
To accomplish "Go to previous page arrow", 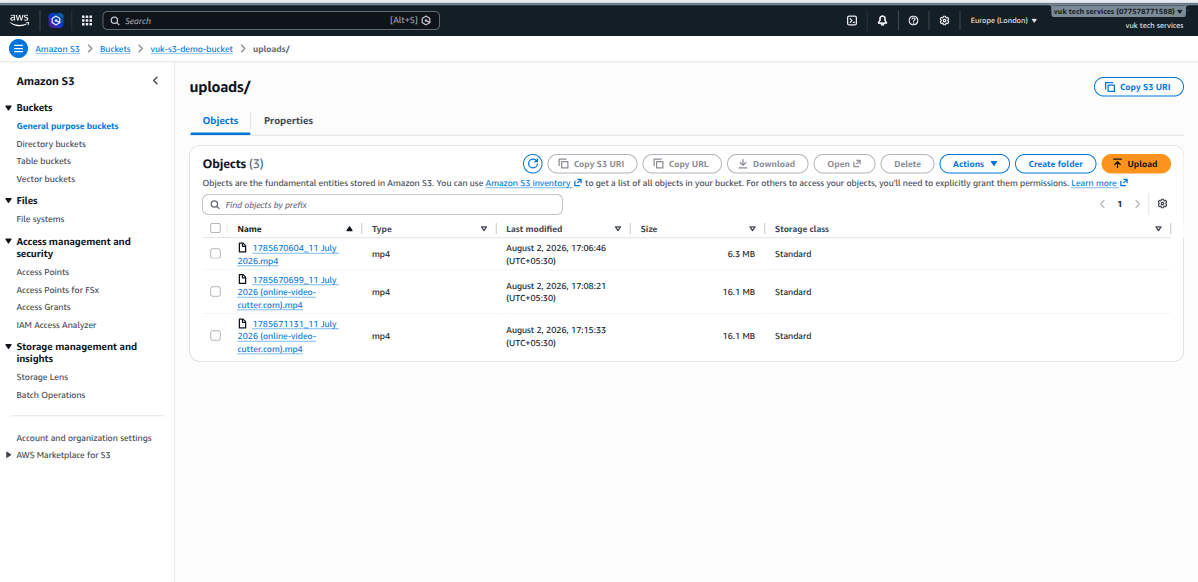I will [x=1102, y=204].
